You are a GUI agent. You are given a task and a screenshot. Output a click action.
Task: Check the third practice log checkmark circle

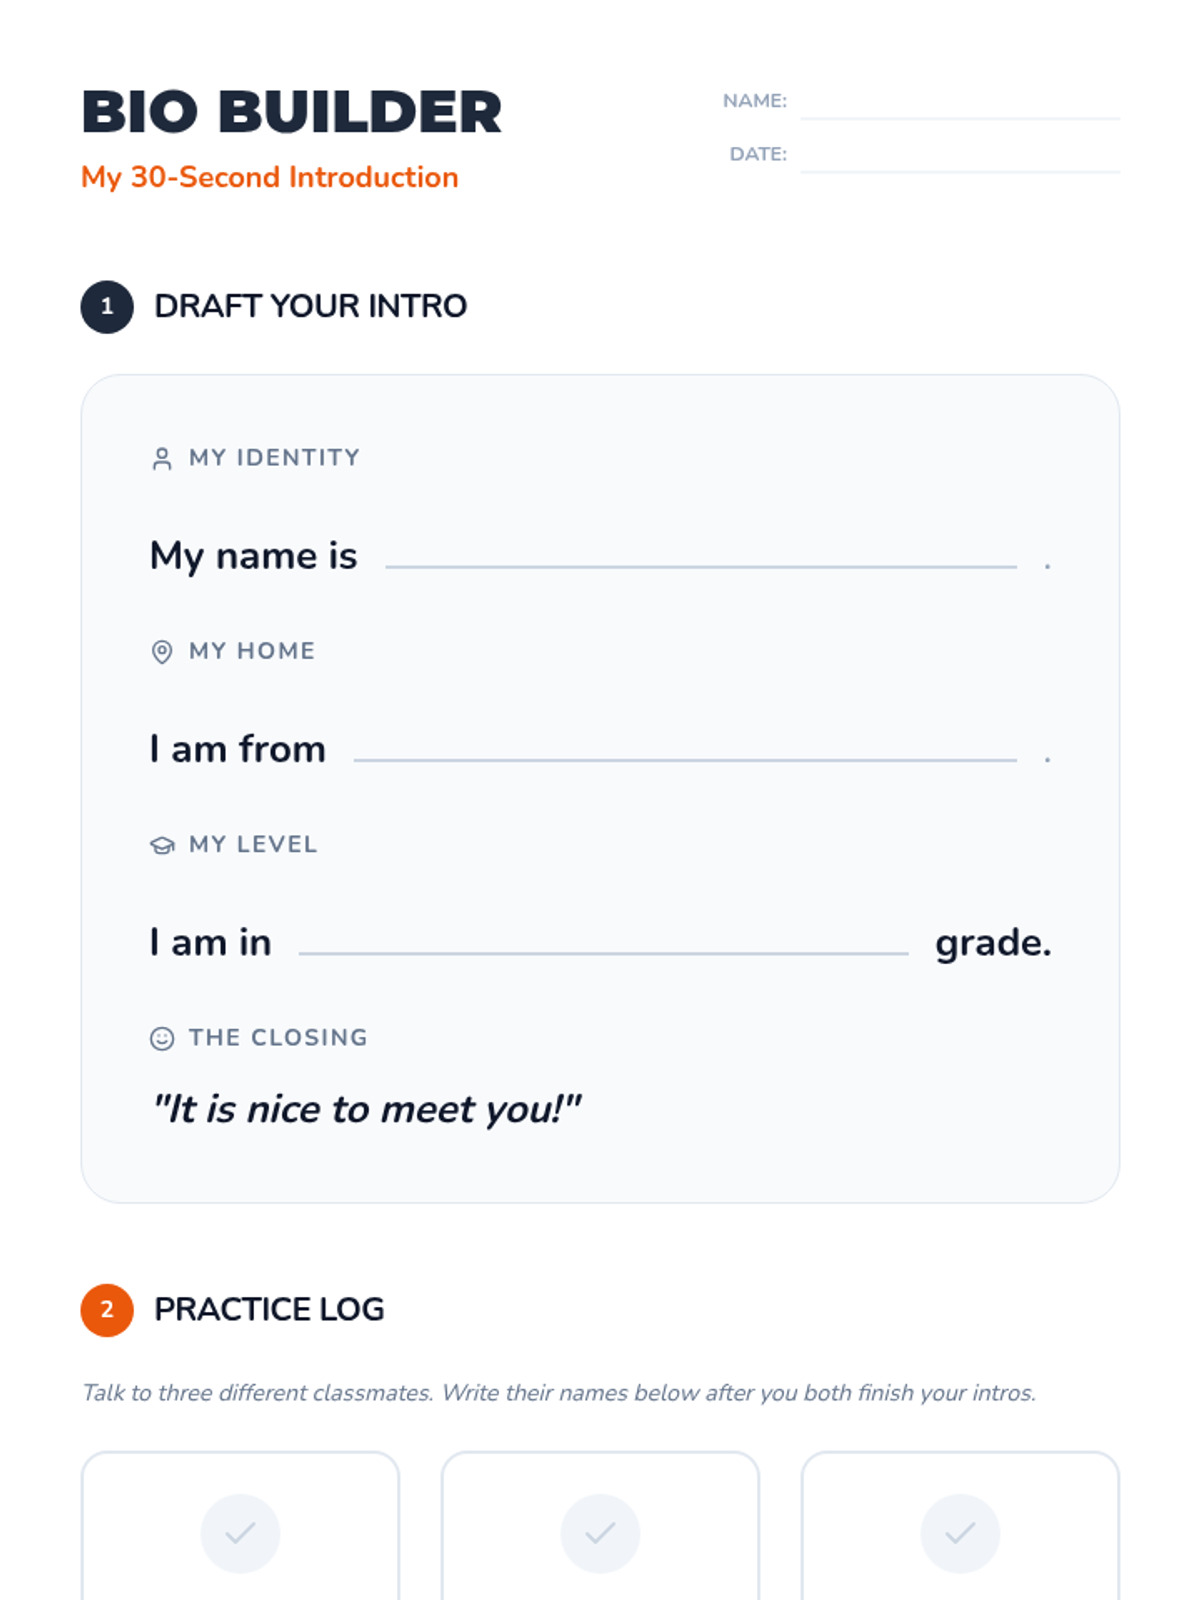pos(960,1533)
